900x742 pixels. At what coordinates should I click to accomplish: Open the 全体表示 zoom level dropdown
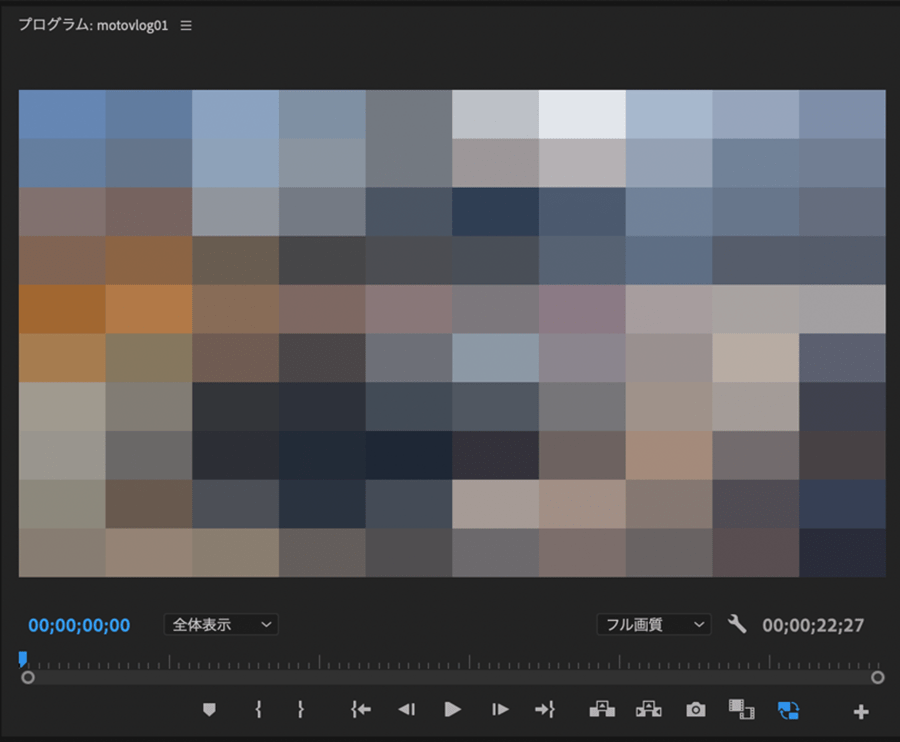click(220, 624)
